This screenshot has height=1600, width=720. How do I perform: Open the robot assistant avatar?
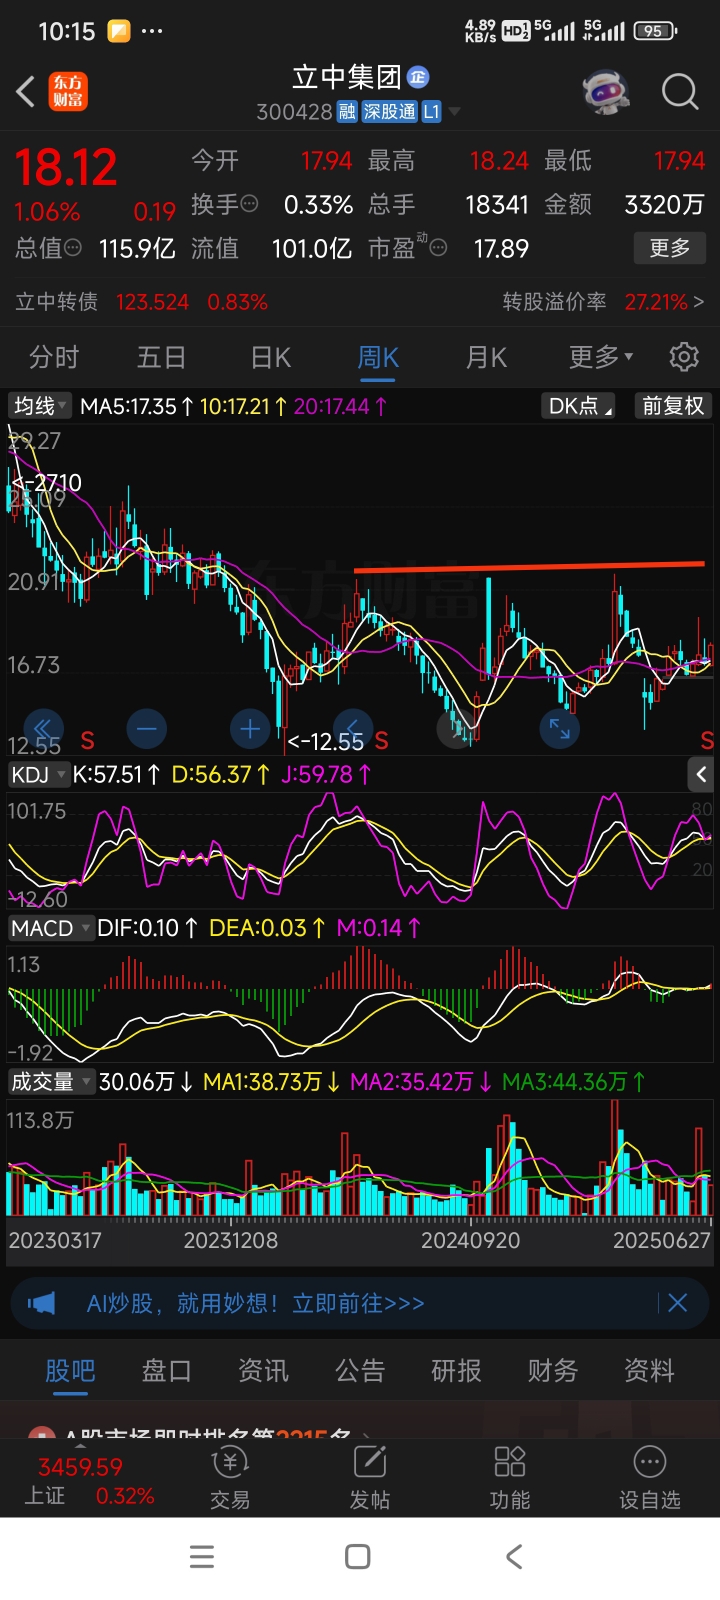[606, 92]
